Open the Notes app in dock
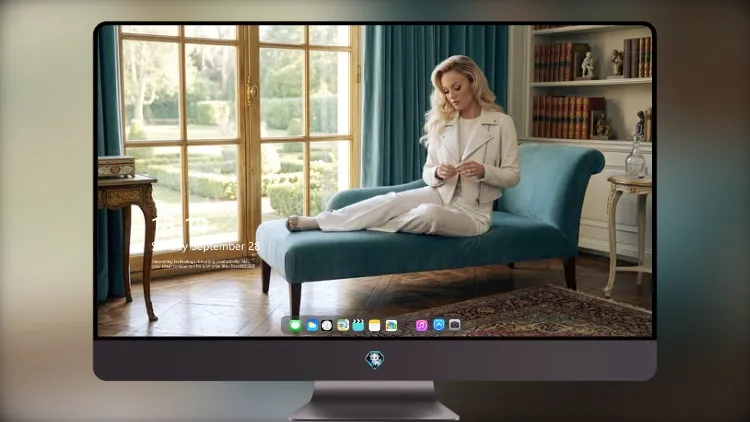Screen dimensions: 750x422 point(375,325)
